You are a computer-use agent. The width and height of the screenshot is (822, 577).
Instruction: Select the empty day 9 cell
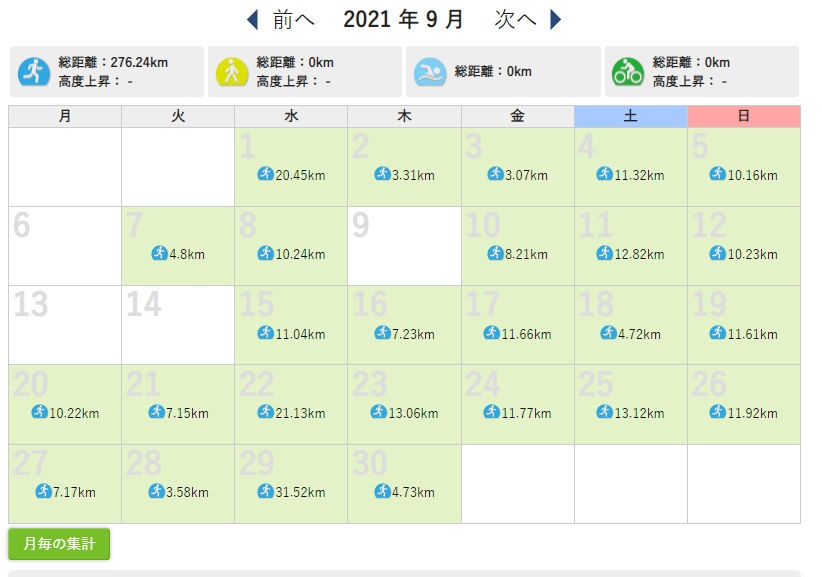tap(404, 246)
